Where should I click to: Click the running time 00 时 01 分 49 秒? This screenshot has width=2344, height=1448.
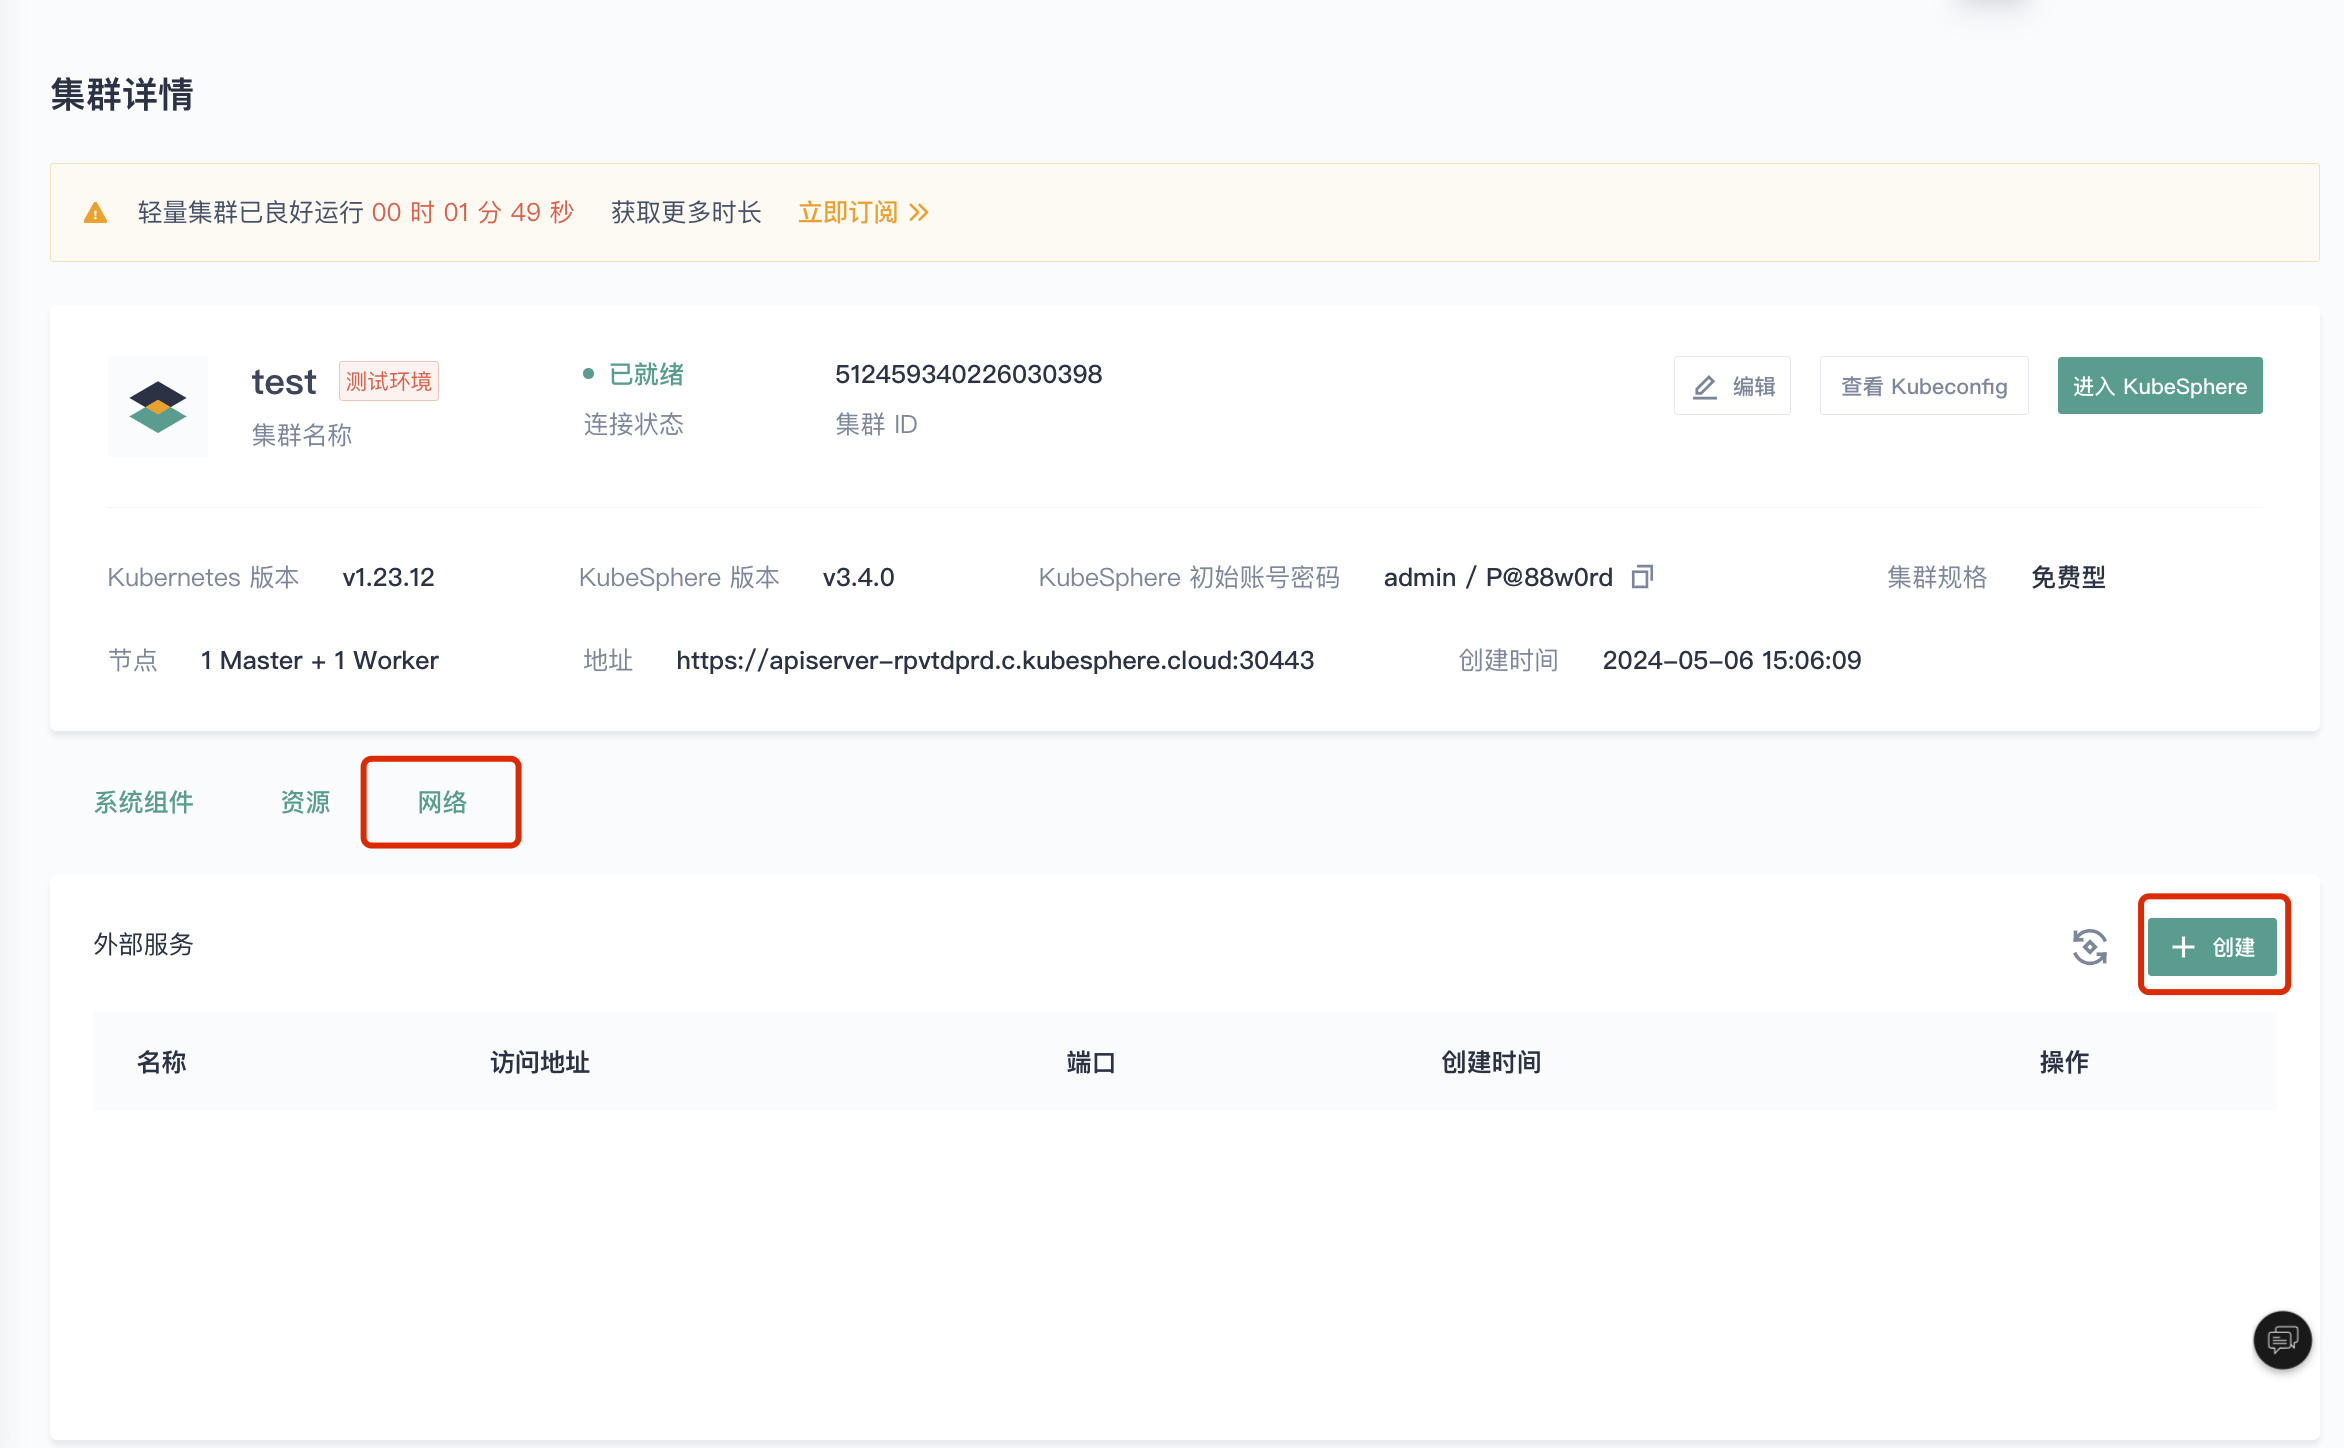click(x=472, y=212)
